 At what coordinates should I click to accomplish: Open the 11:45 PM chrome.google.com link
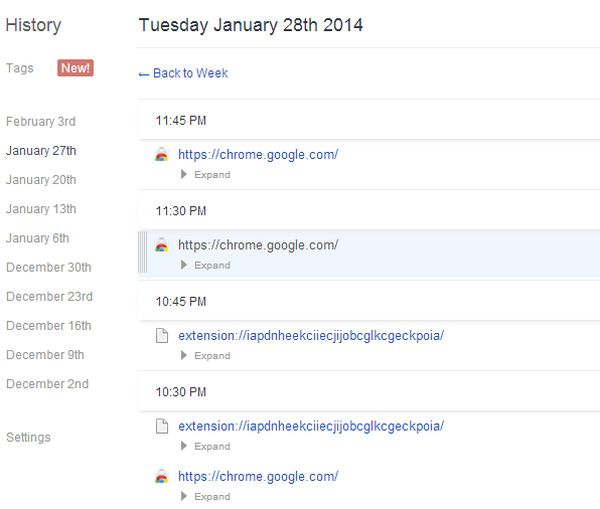tap(258, 155)
